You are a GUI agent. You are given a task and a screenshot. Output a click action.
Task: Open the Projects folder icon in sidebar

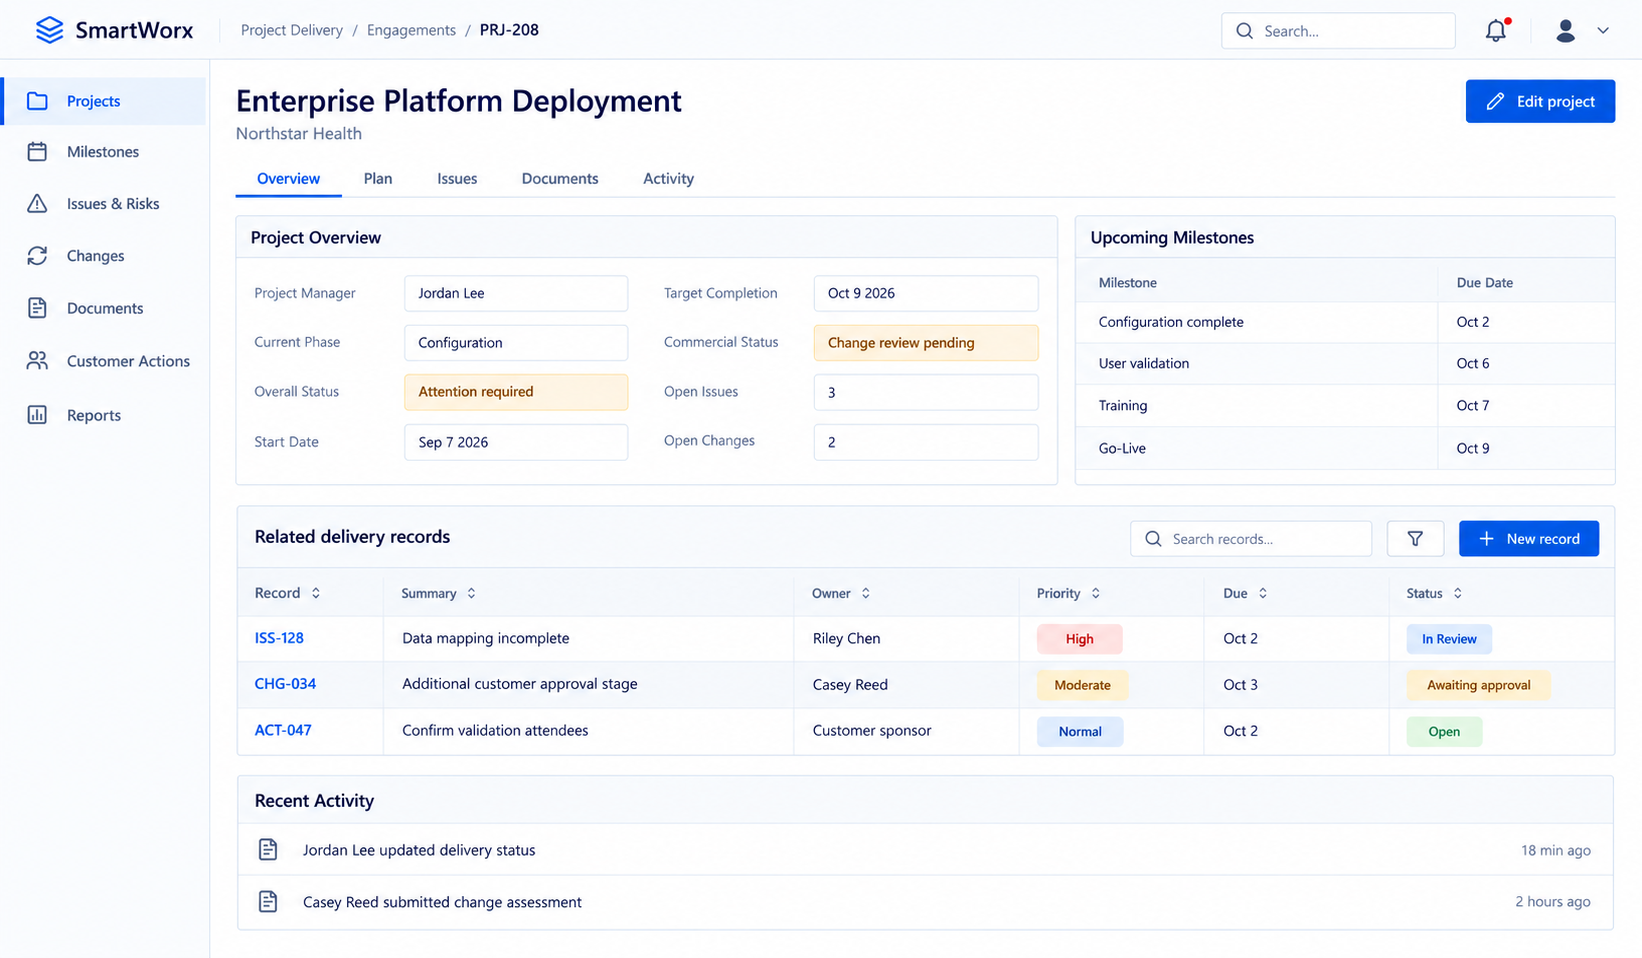[37, 101]
